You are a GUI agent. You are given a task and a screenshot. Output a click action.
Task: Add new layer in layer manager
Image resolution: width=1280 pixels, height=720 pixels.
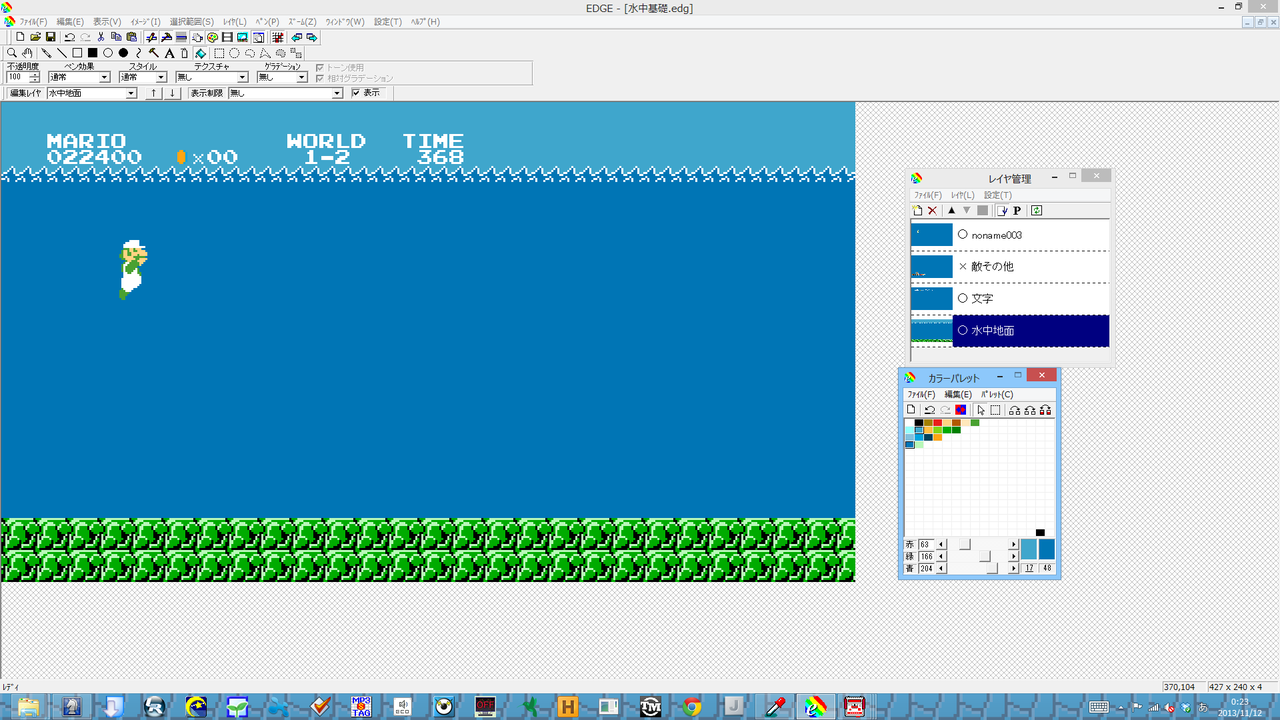[x=918, y=210]
